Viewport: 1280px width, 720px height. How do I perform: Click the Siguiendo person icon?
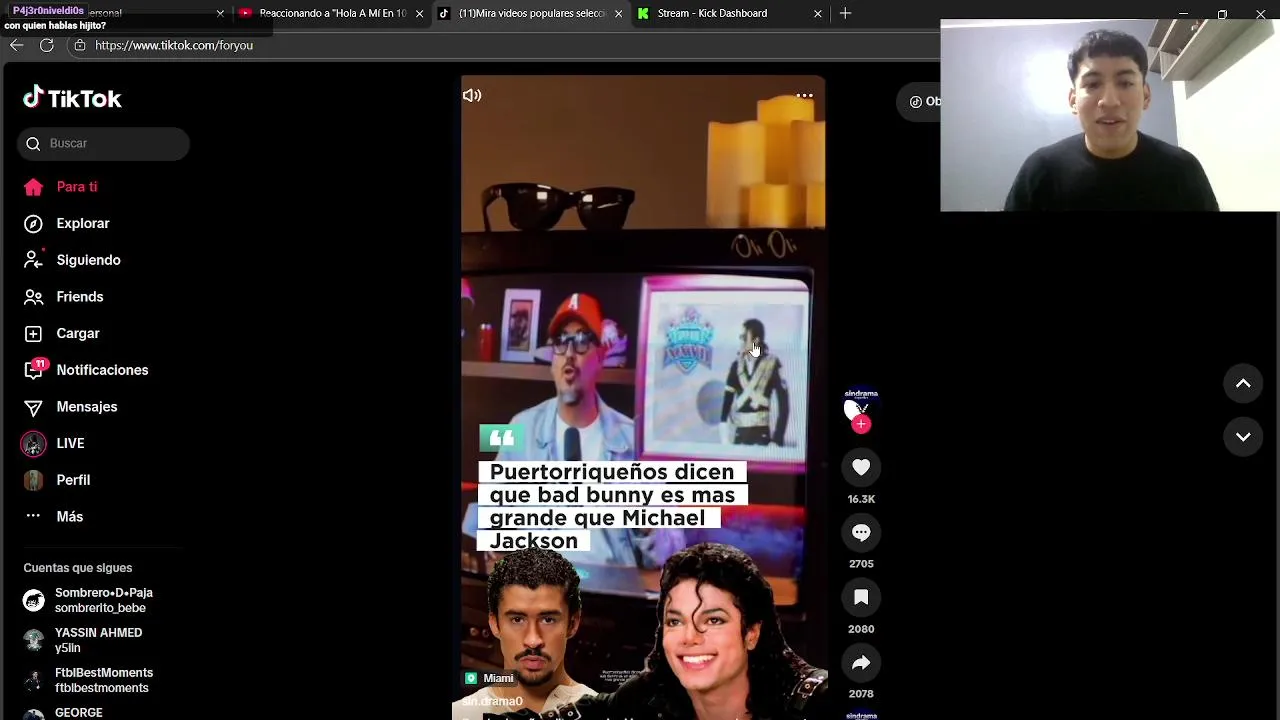(33, 260)
